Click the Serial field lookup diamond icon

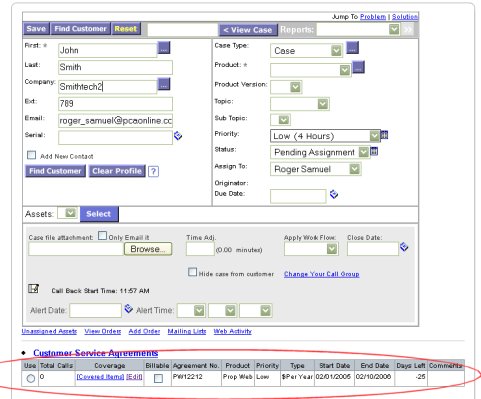[x=178, y=136]
